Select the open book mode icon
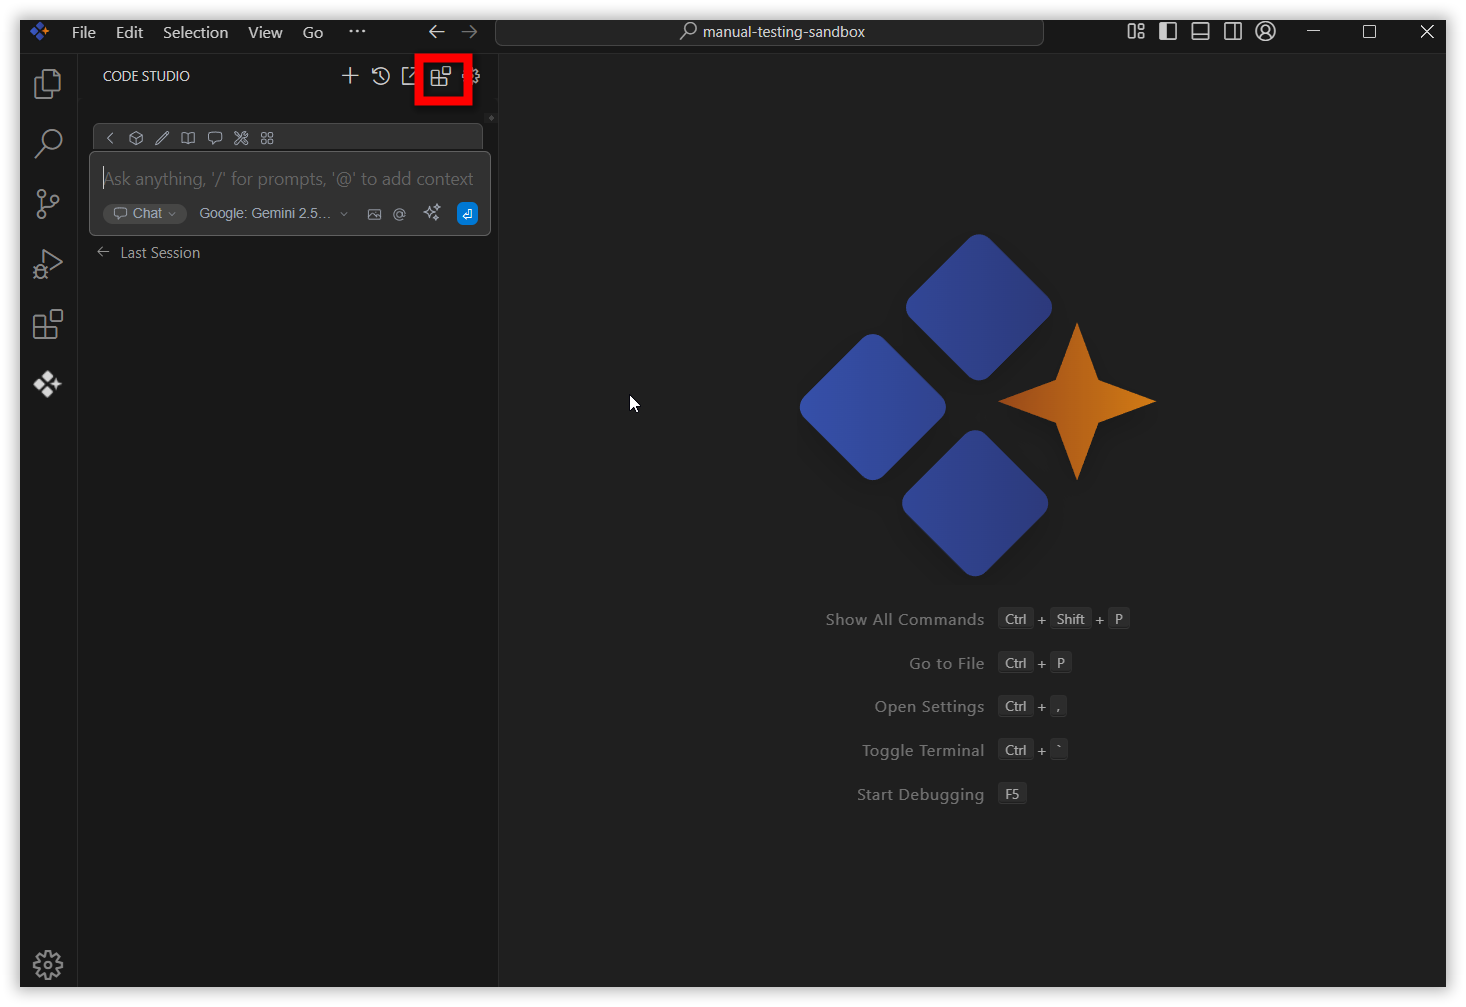 click(x=188, y=138)
